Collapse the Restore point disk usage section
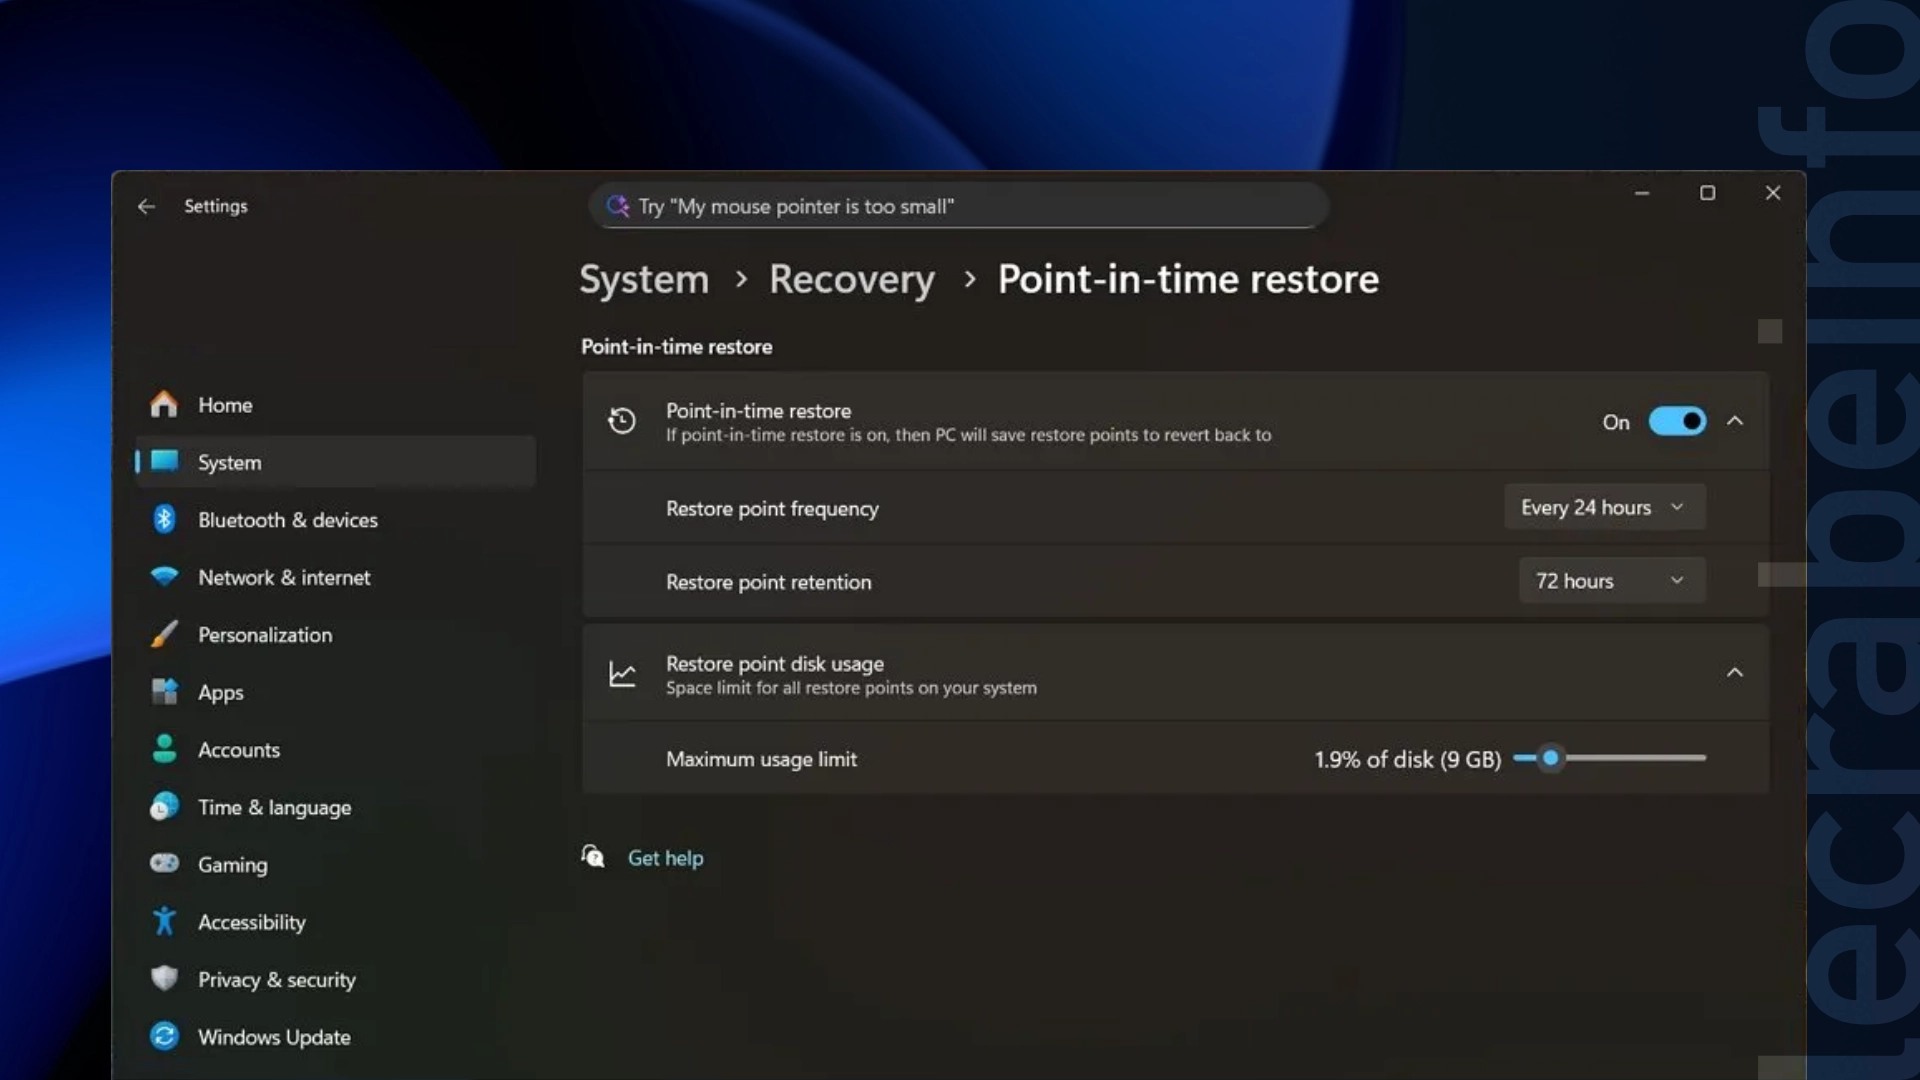 [x=1734, y=673]
